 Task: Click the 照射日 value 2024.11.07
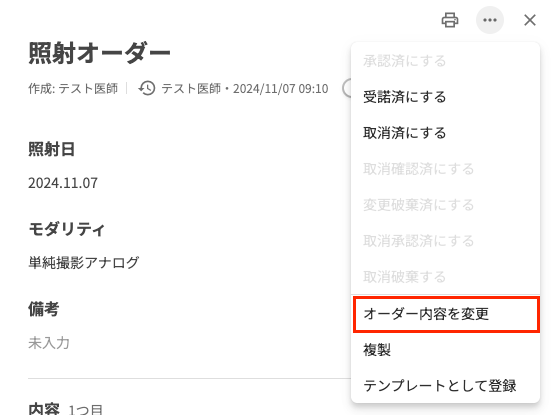click(x=63, y=183)
